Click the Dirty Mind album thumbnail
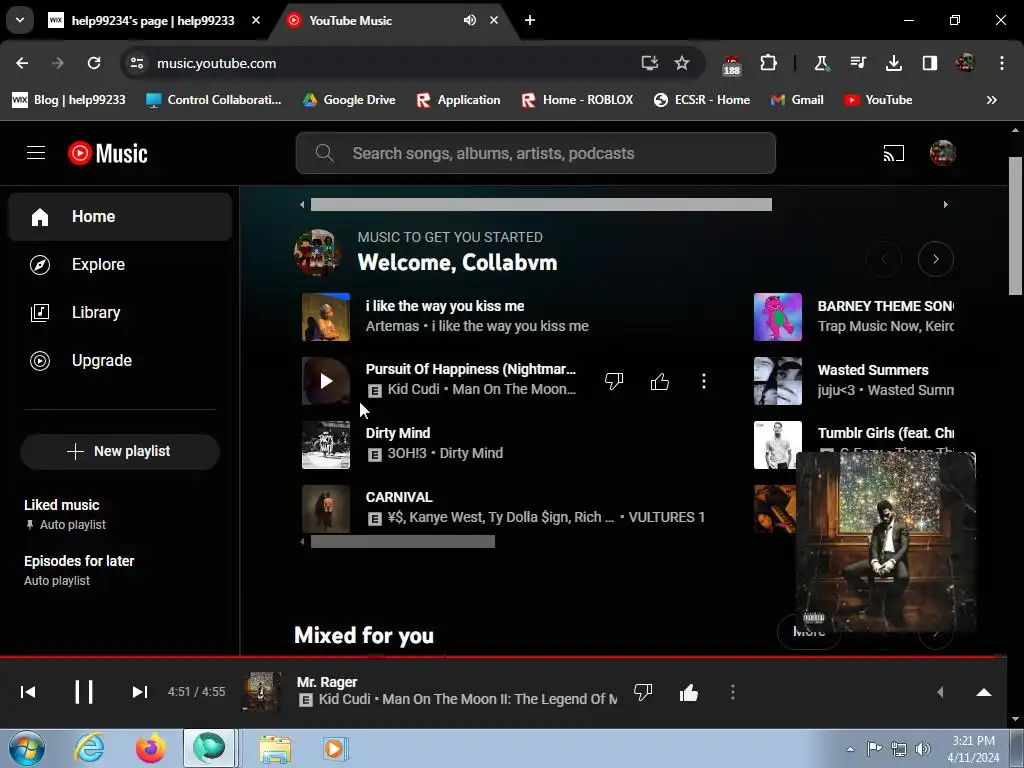The width and height of the screenshot is (1024, 768). pos(326,445)
